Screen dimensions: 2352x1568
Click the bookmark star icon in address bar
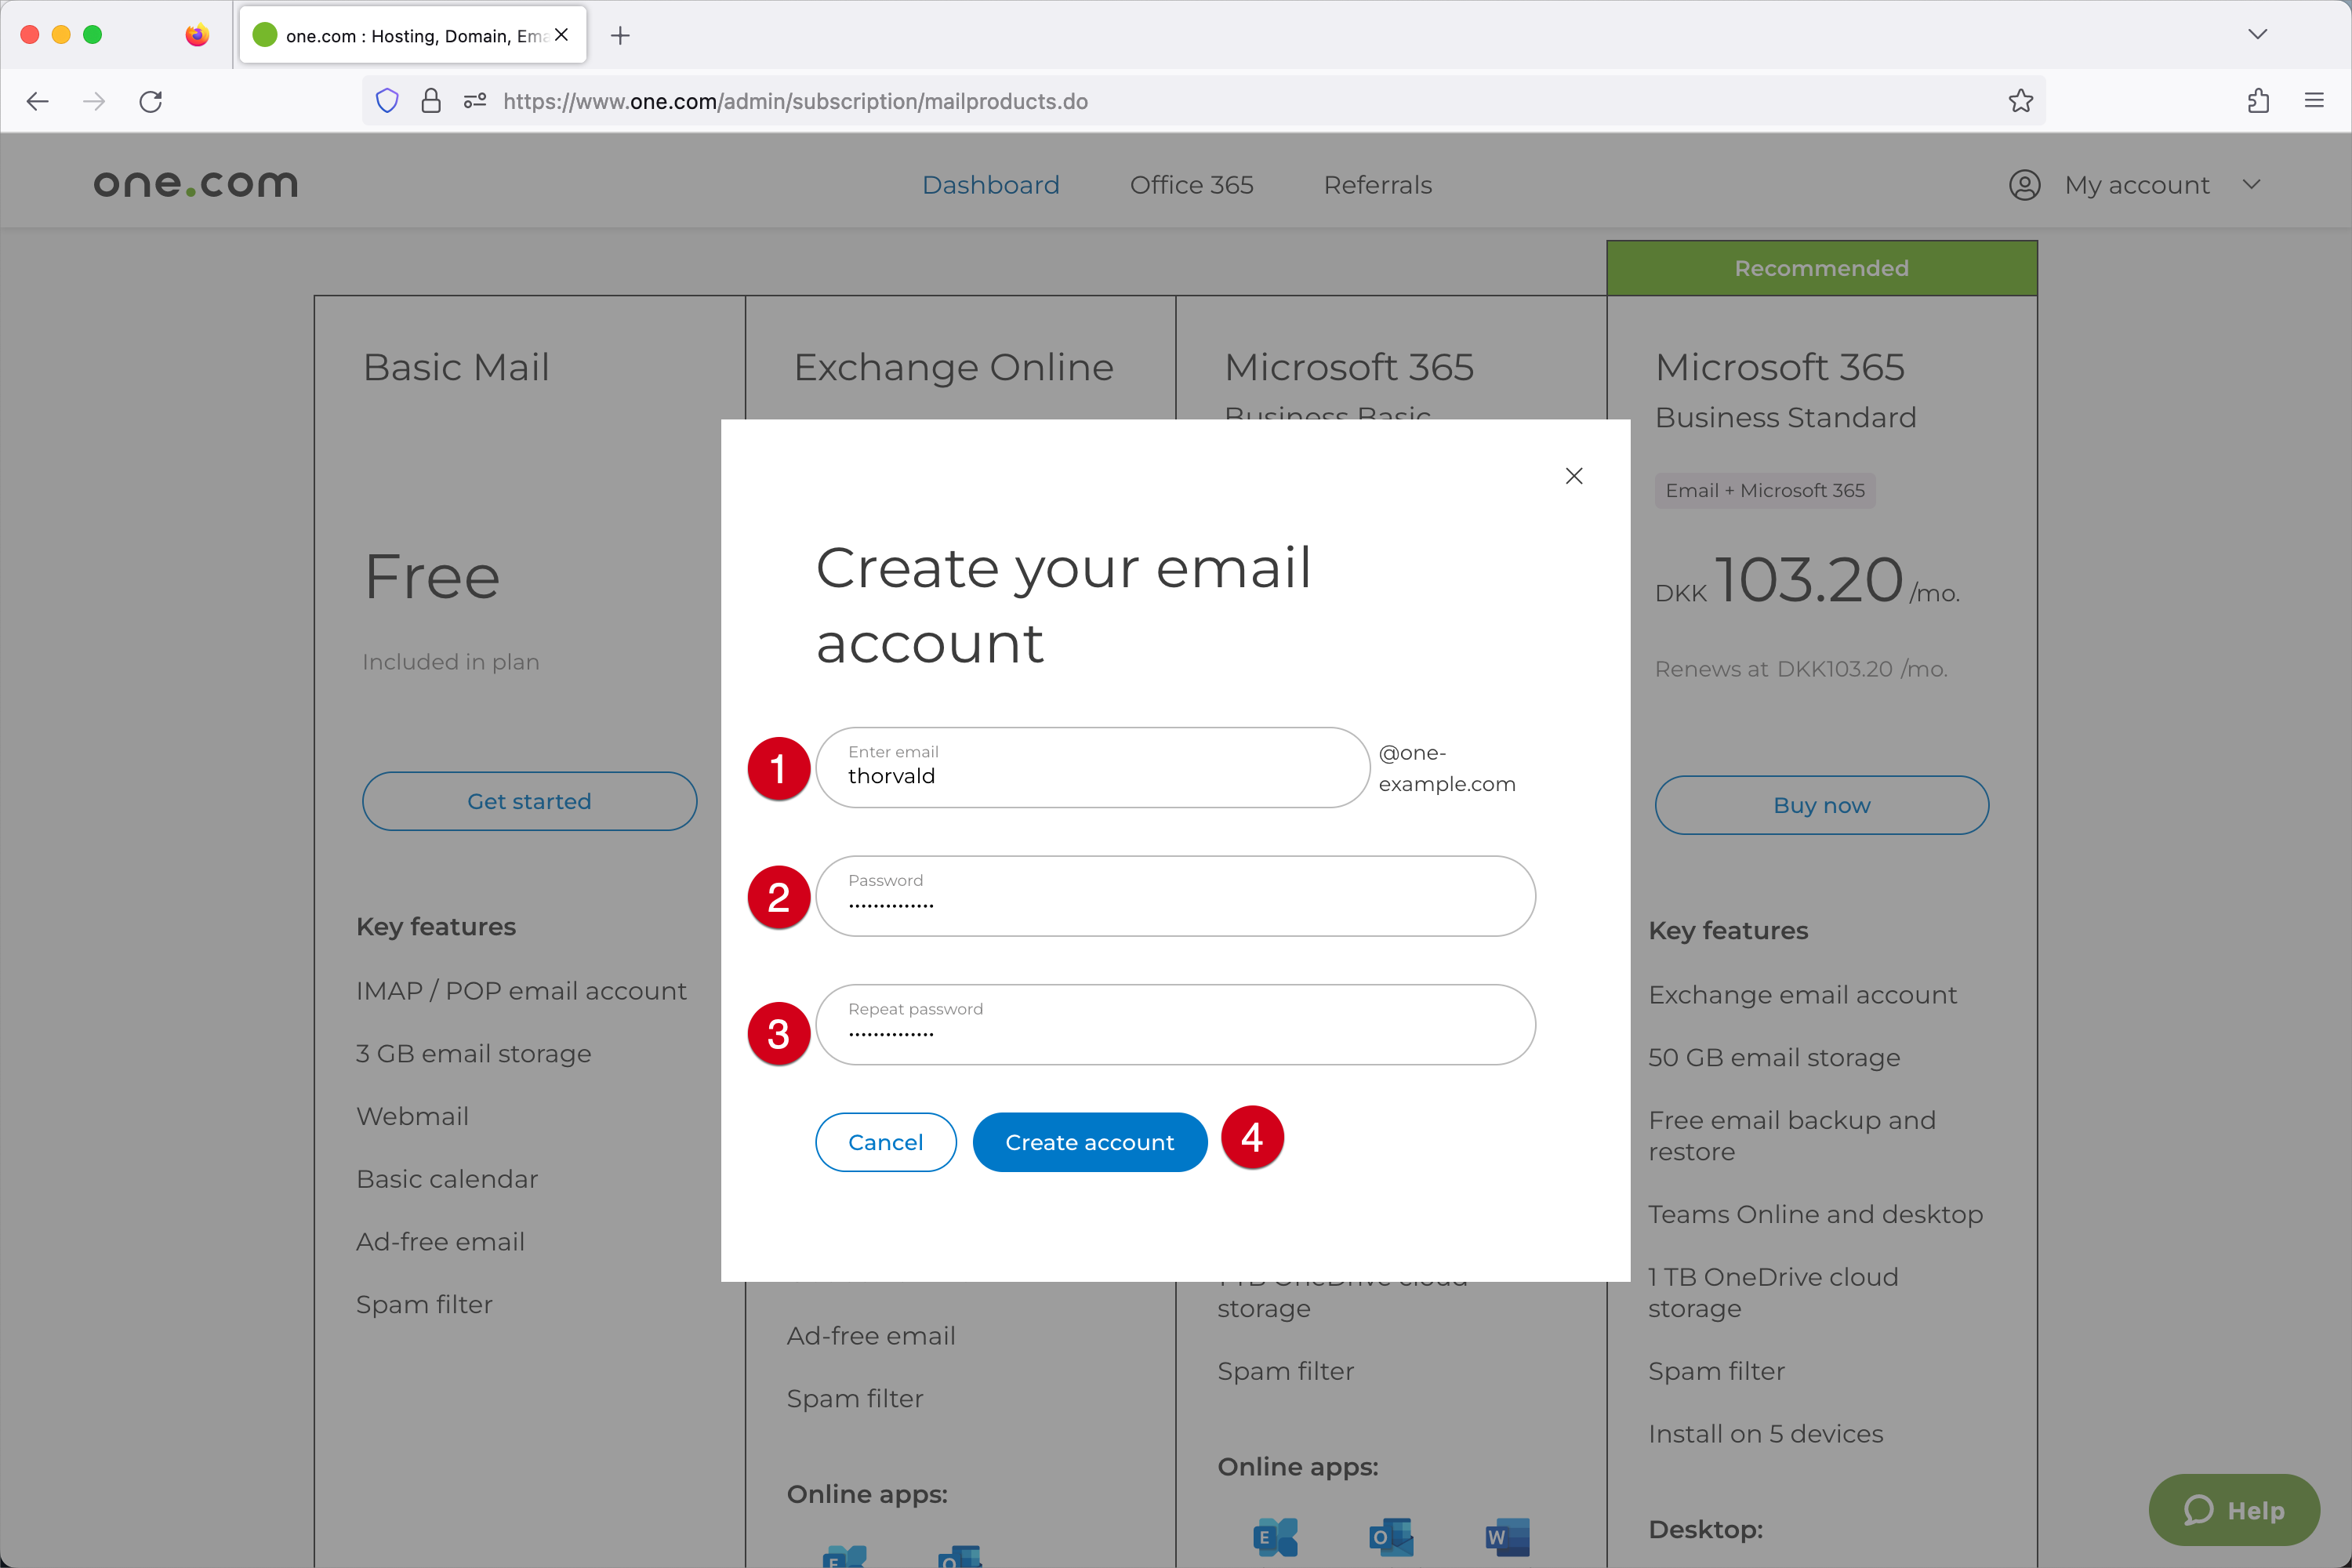coord(2021,100)
